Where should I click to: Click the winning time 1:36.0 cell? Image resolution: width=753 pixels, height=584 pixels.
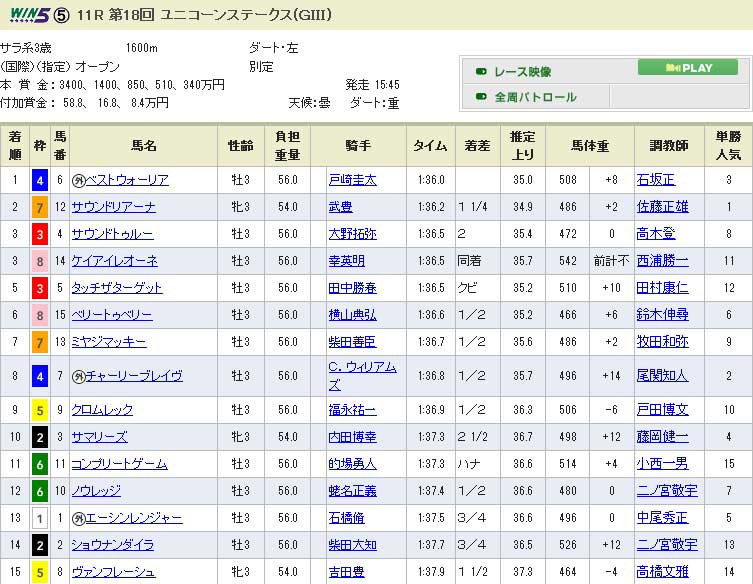431,180
